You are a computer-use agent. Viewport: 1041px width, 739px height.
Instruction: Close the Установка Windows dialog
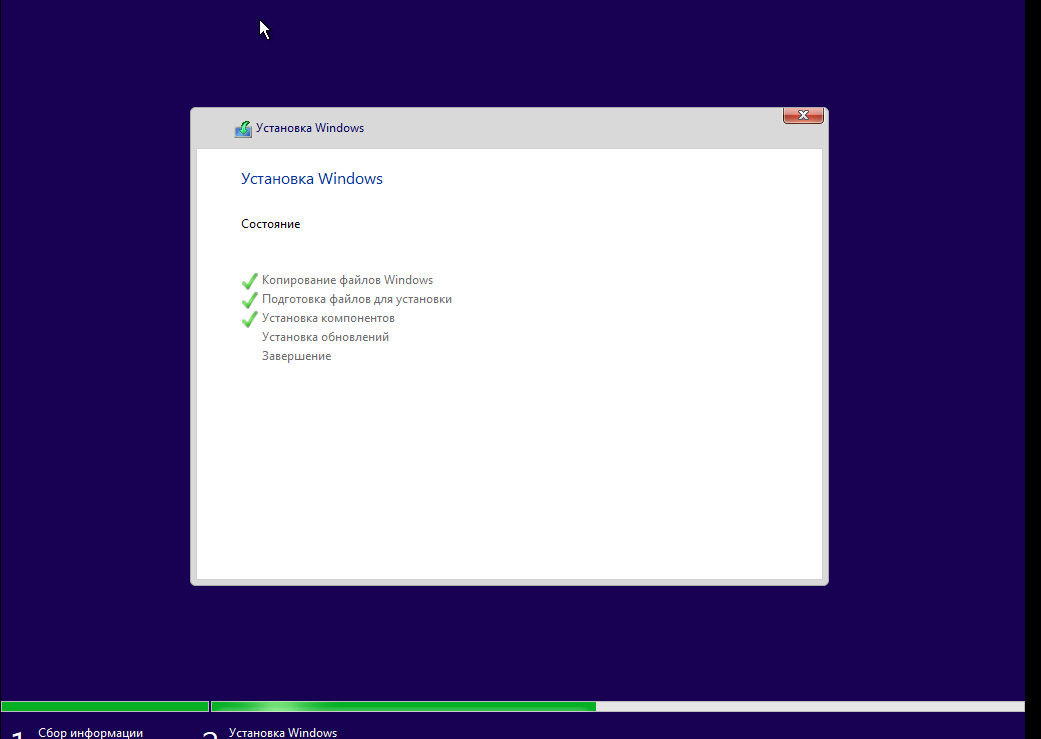[803, 116]
